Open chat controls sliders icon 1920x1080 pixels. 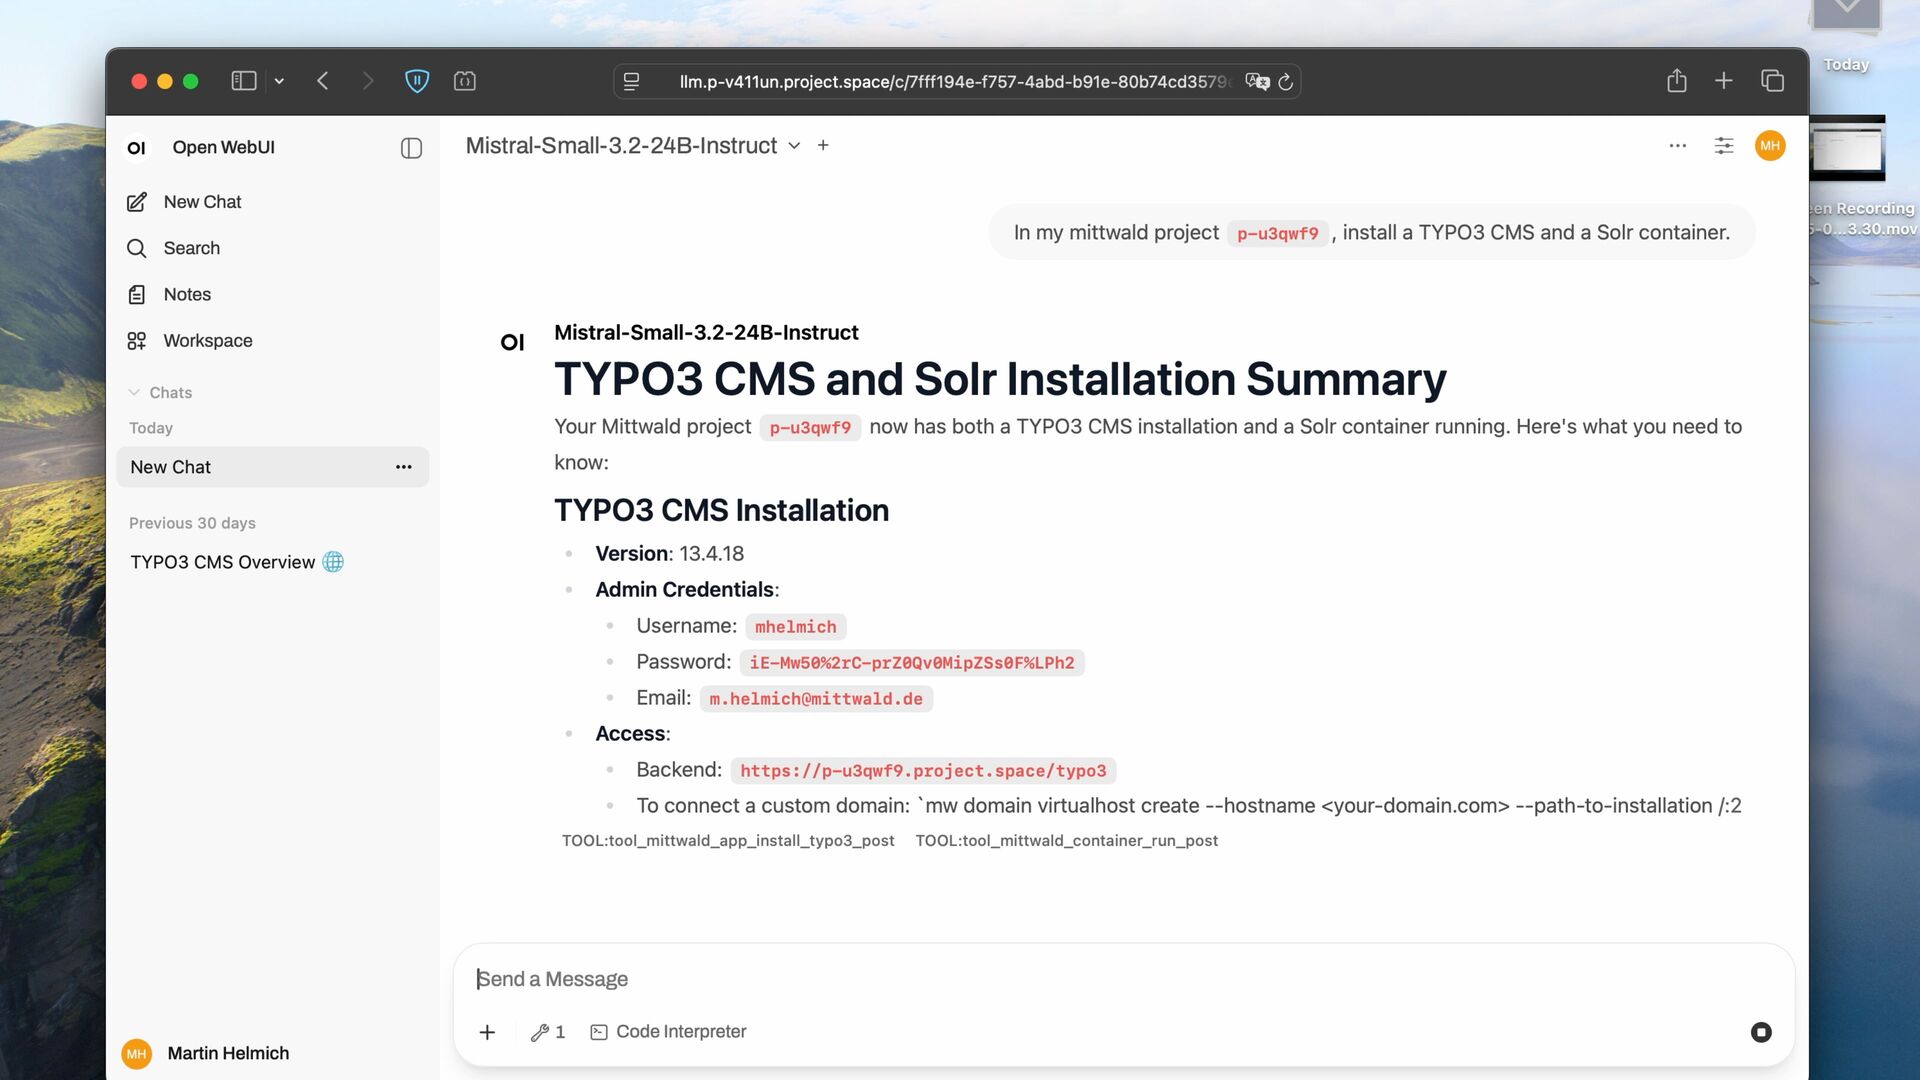click(1724, 146)
